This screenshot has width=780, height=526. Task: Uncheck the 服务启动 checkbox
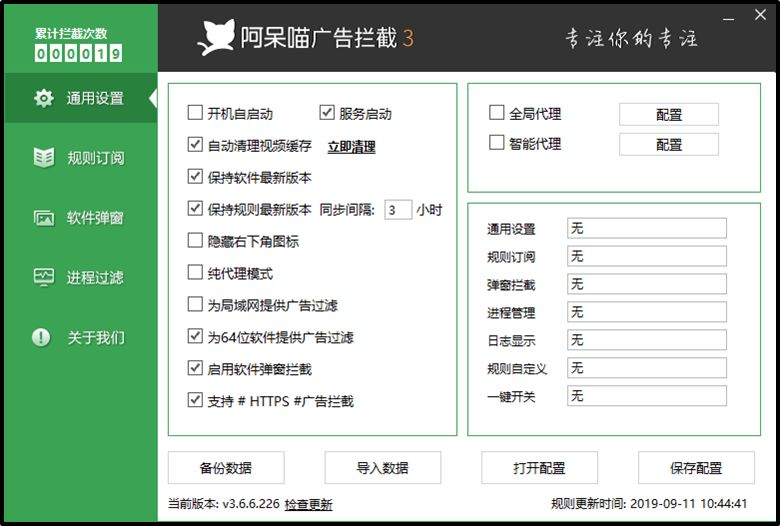pyautogui.click(x=327, y=112)
